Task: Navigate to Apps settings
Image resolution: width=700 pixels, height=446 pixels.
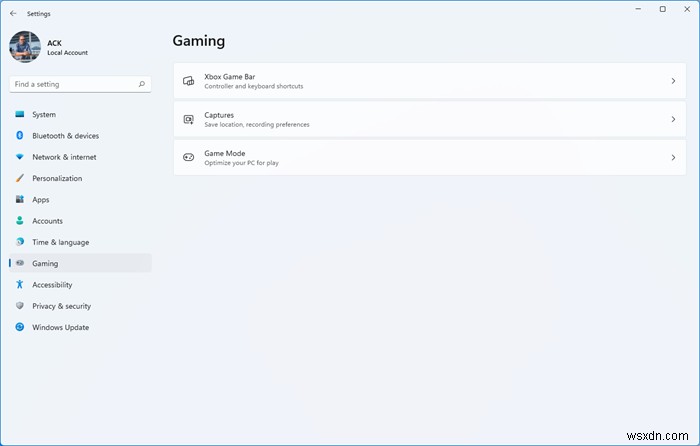Action: coord(80,200)
